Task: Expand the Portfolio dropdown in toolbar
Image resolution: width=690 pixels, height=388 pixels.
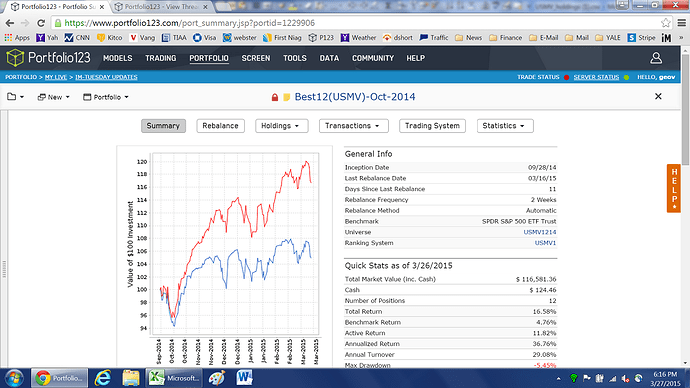Action: coord(106,97)
